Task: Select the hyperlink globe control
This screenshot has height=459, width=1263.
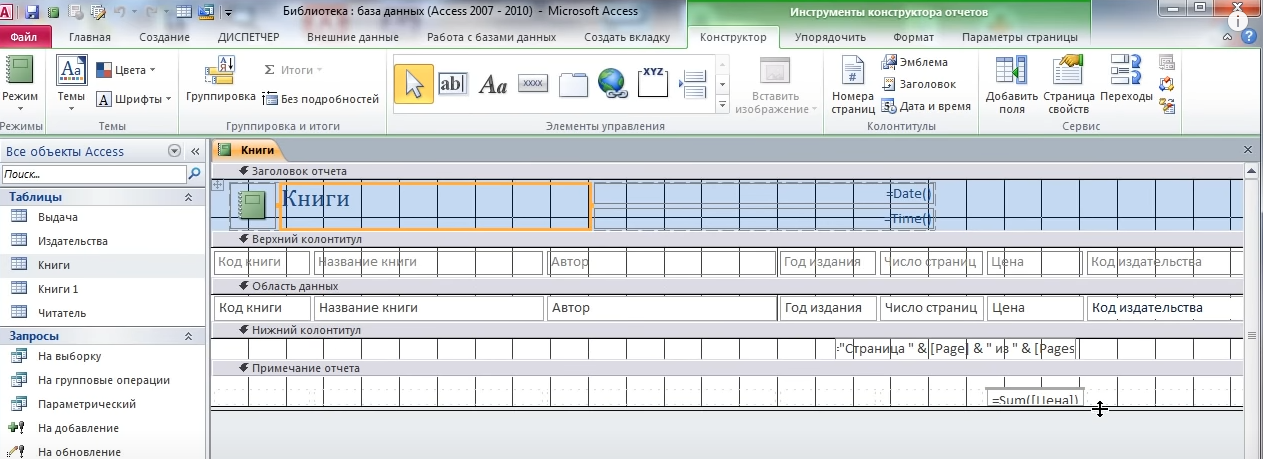Action: [612, 84]
